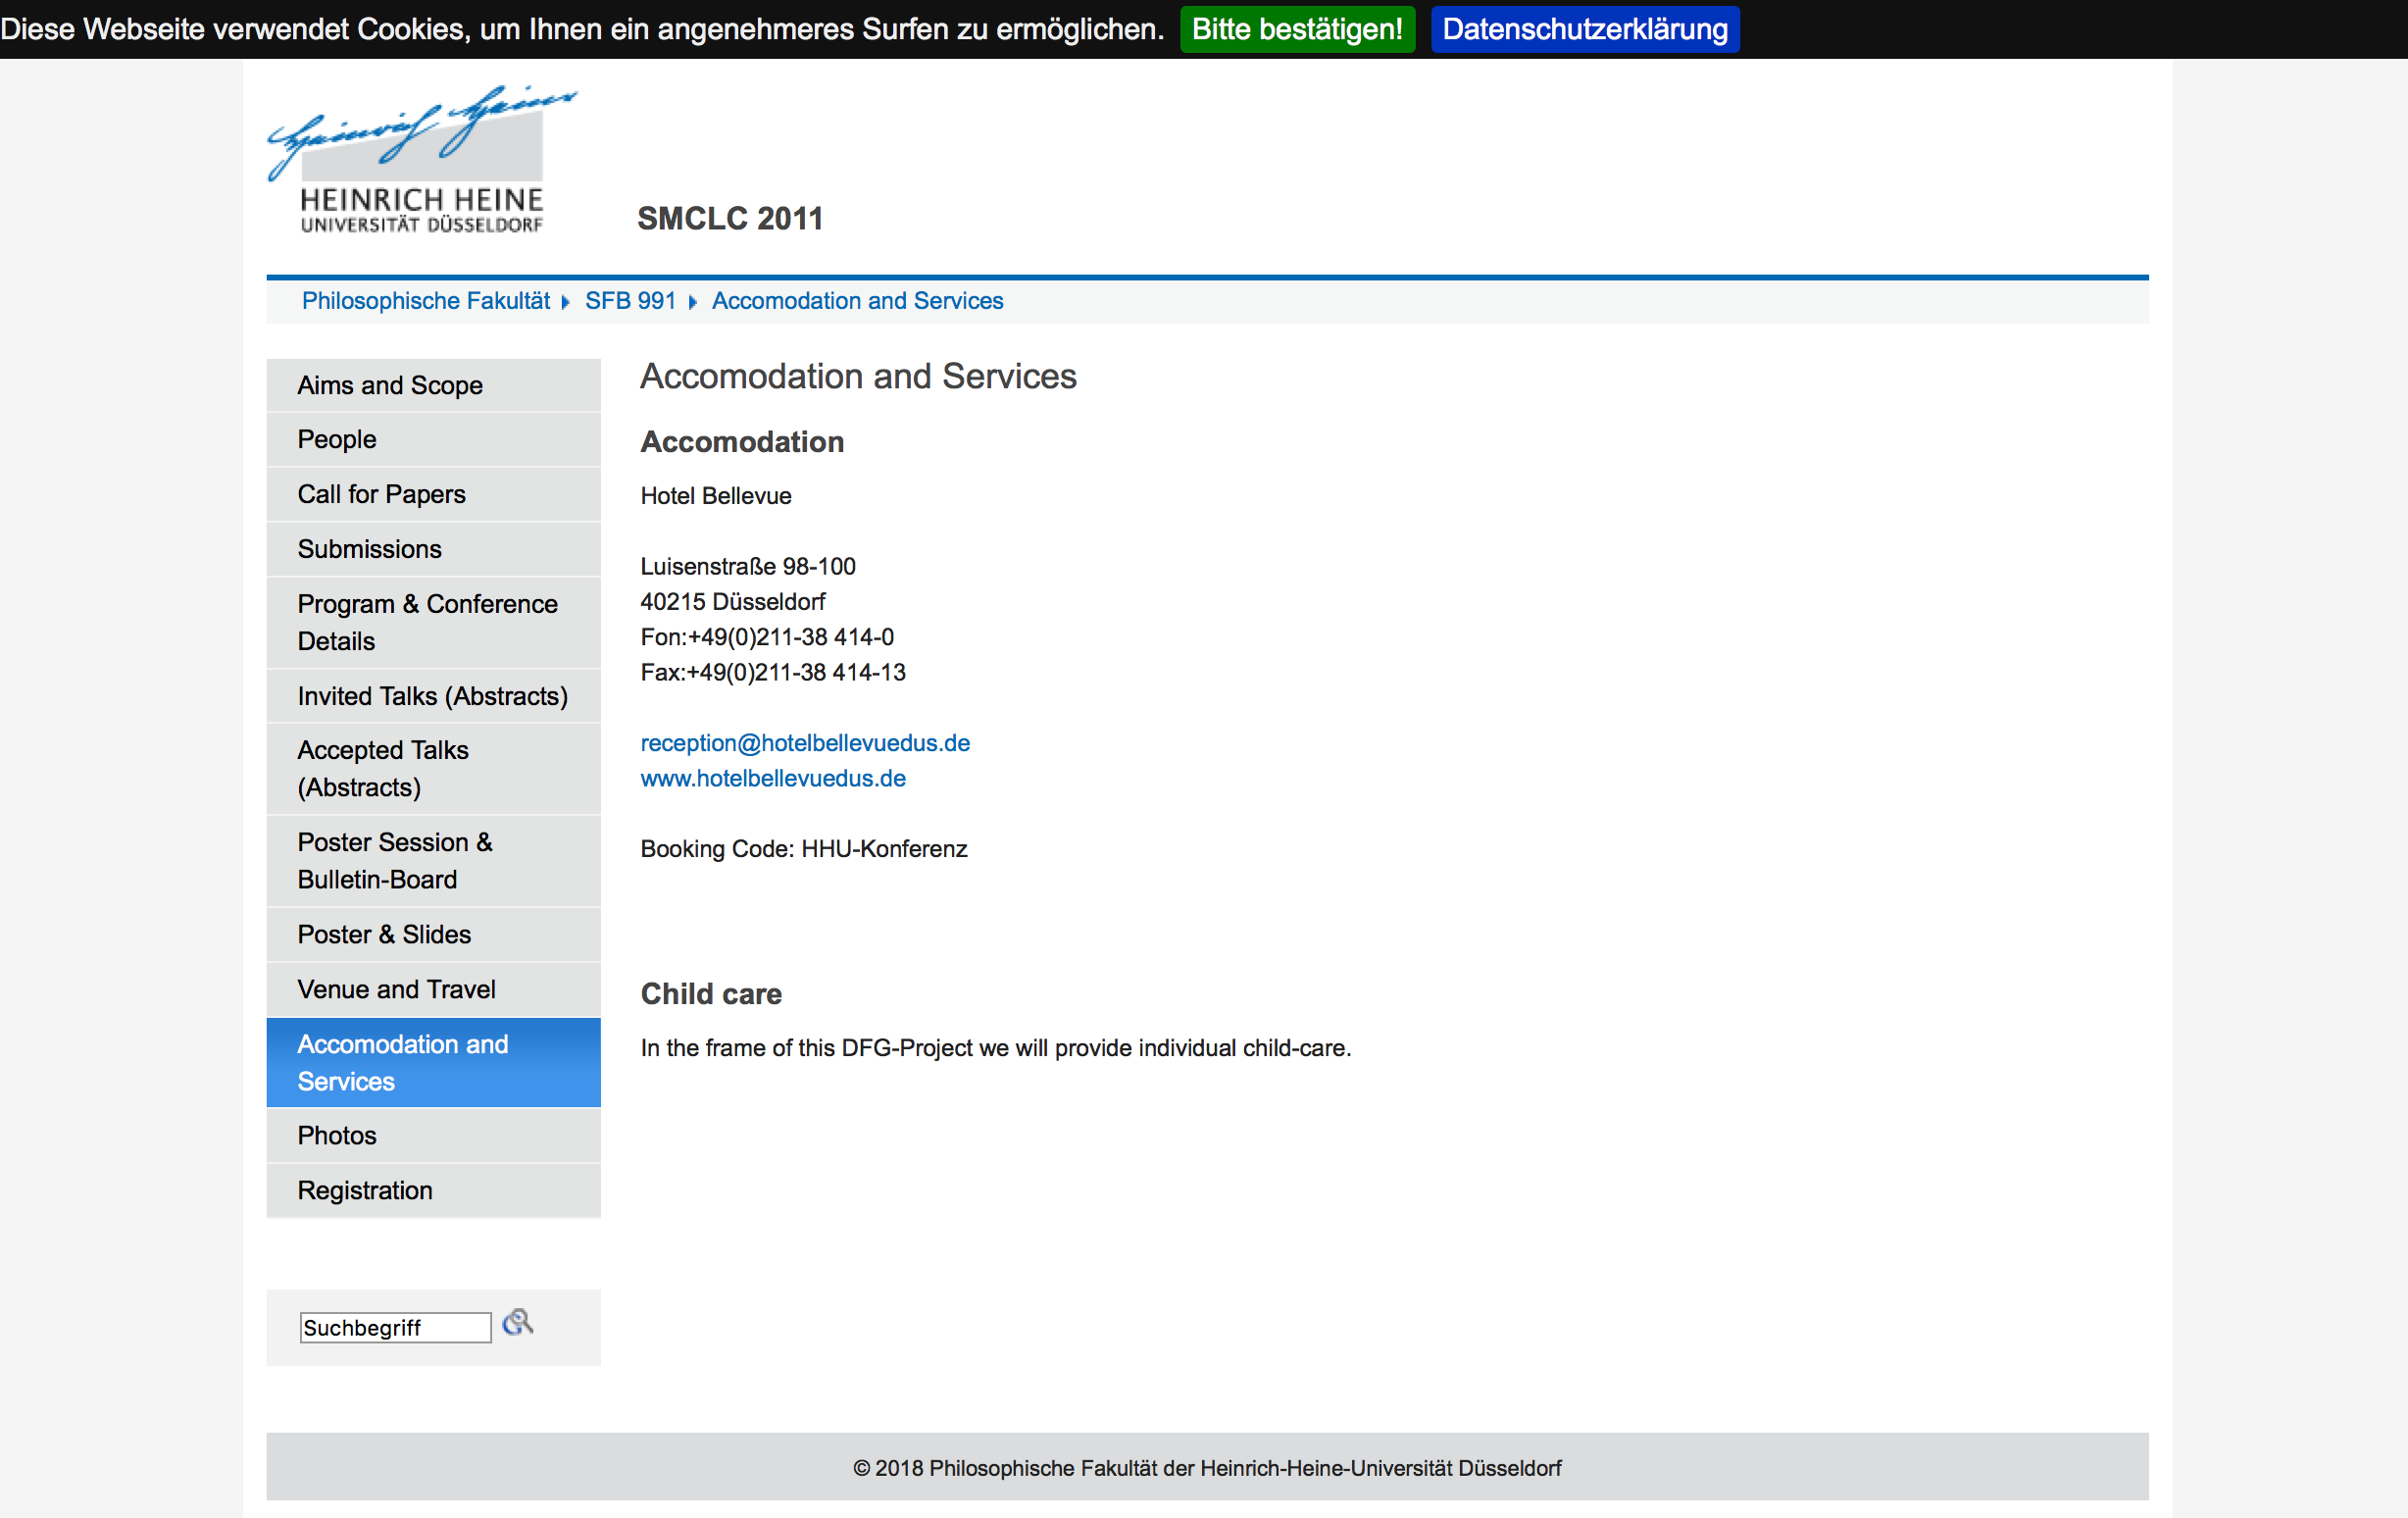View Invited Talks (Abstracts) page

click(x=432, y=696)
